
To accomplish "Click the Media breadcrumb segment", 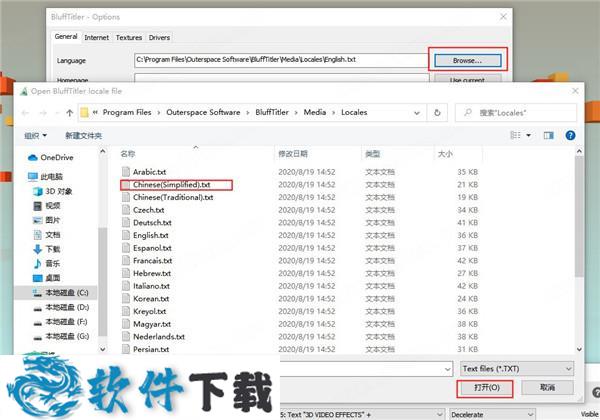I will (315, 112).
